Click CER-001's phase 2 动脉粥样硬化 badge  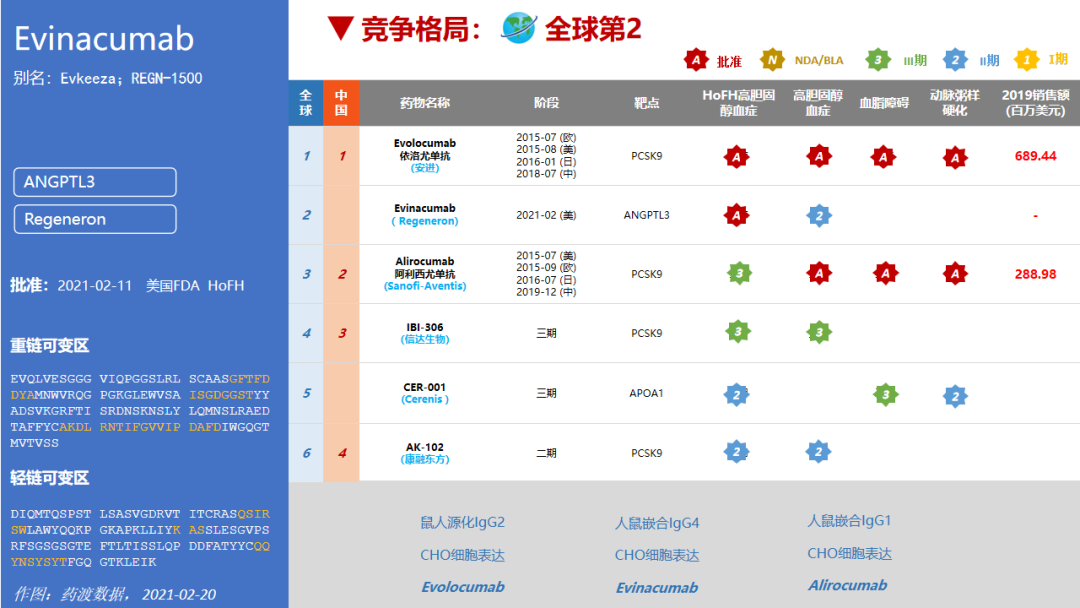[955, 396]
